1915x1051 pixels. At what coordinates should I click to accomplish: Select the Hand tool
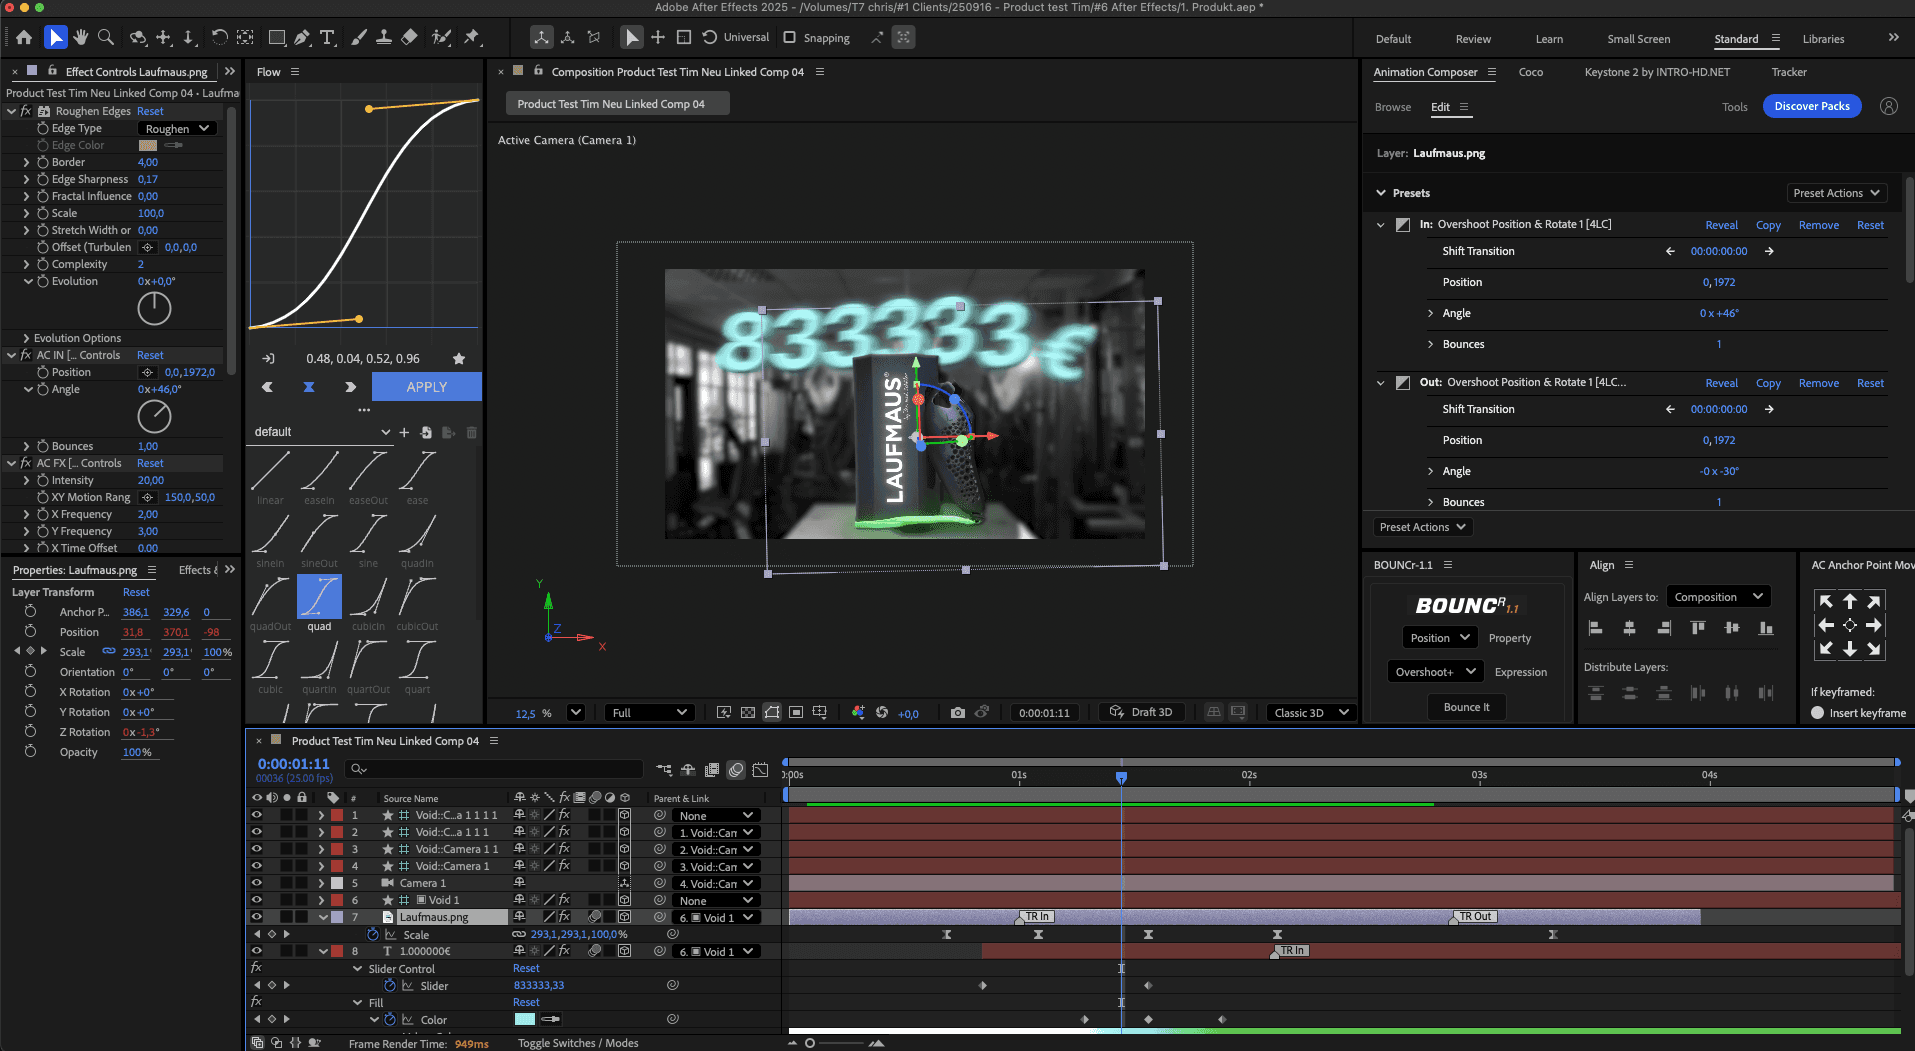(x=81, y=38)
